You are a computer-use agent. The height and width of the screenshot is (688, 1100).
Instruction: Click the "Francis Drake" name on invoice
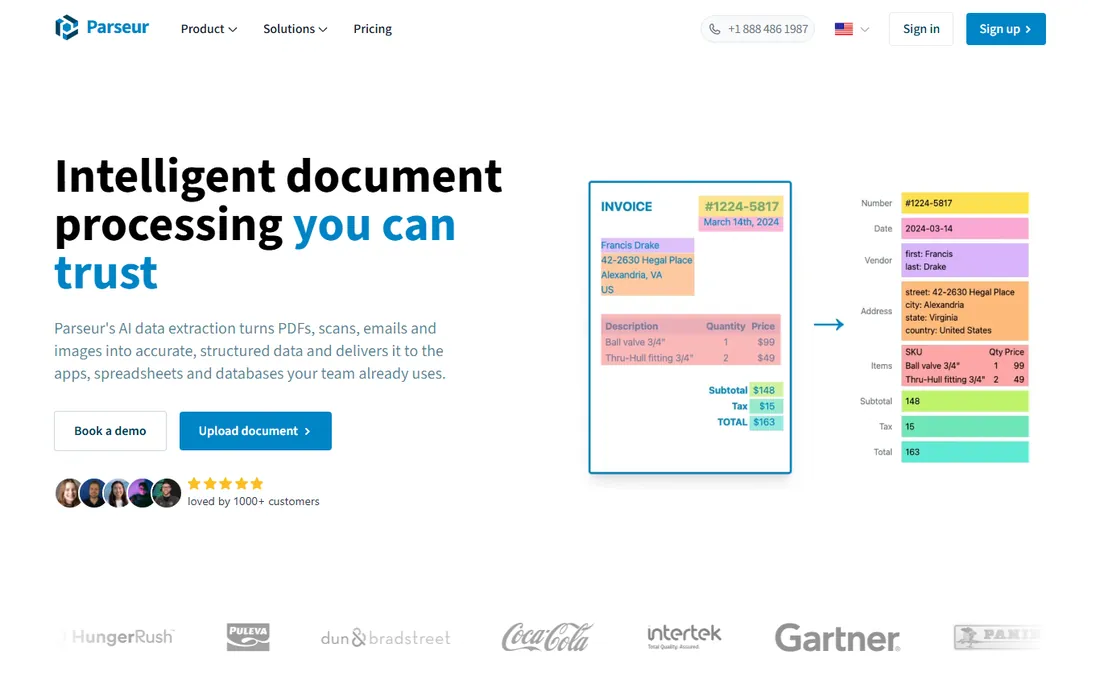pos(630,245)
